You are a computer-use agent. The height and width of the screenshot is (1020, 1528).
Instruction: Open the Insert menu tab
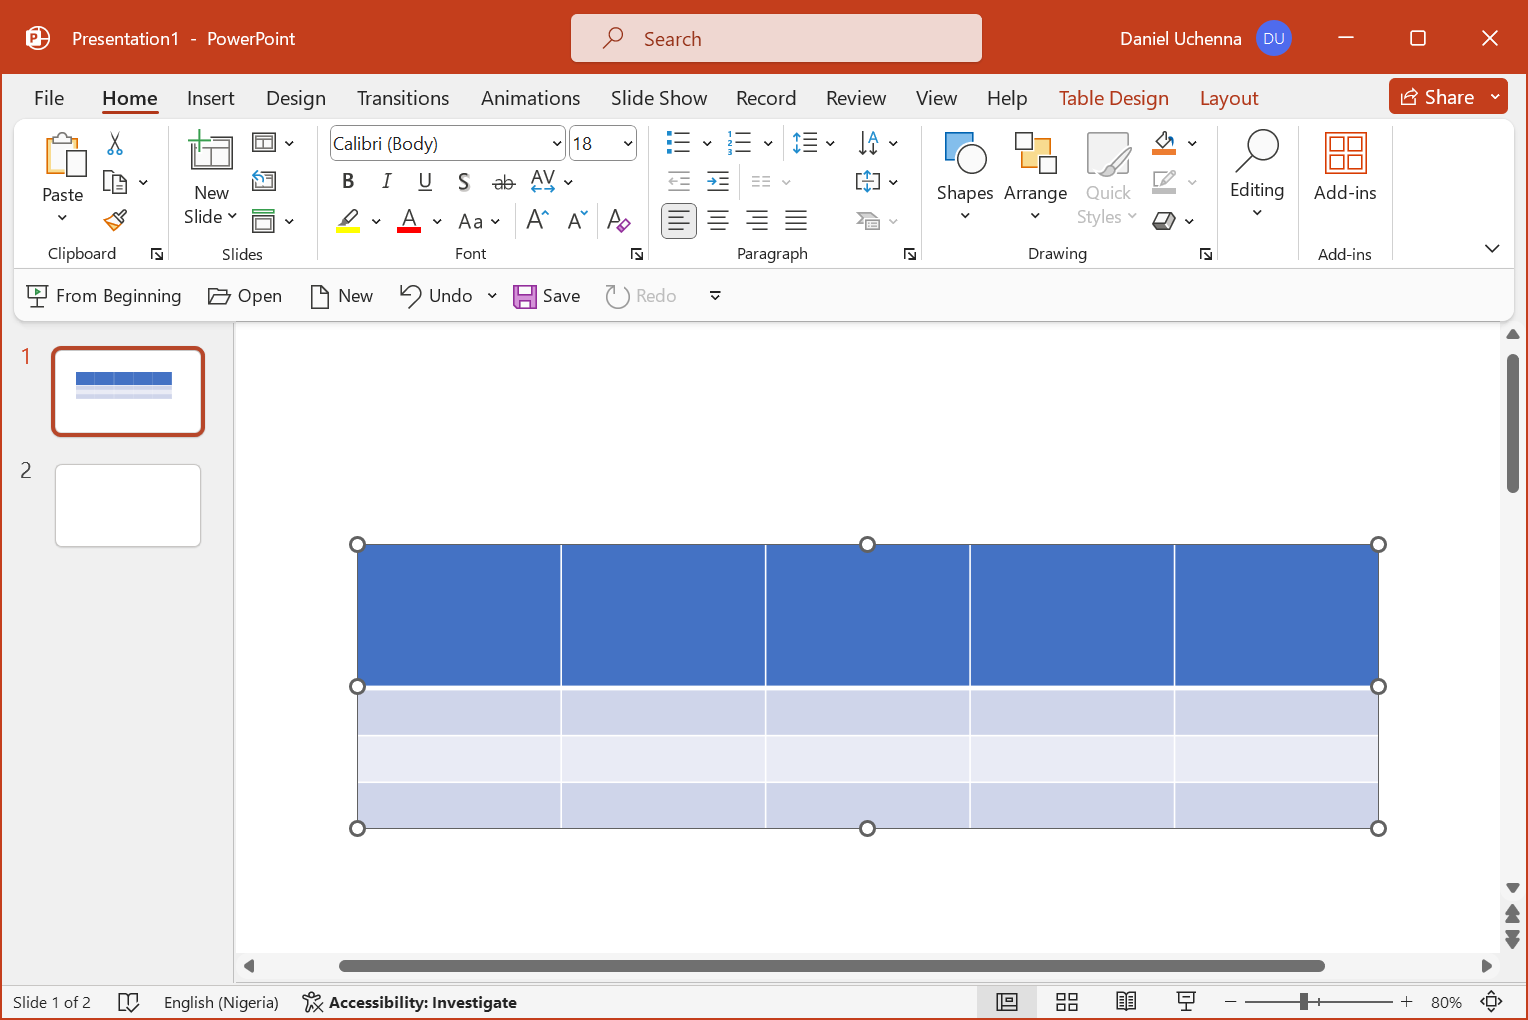(210, 98)
